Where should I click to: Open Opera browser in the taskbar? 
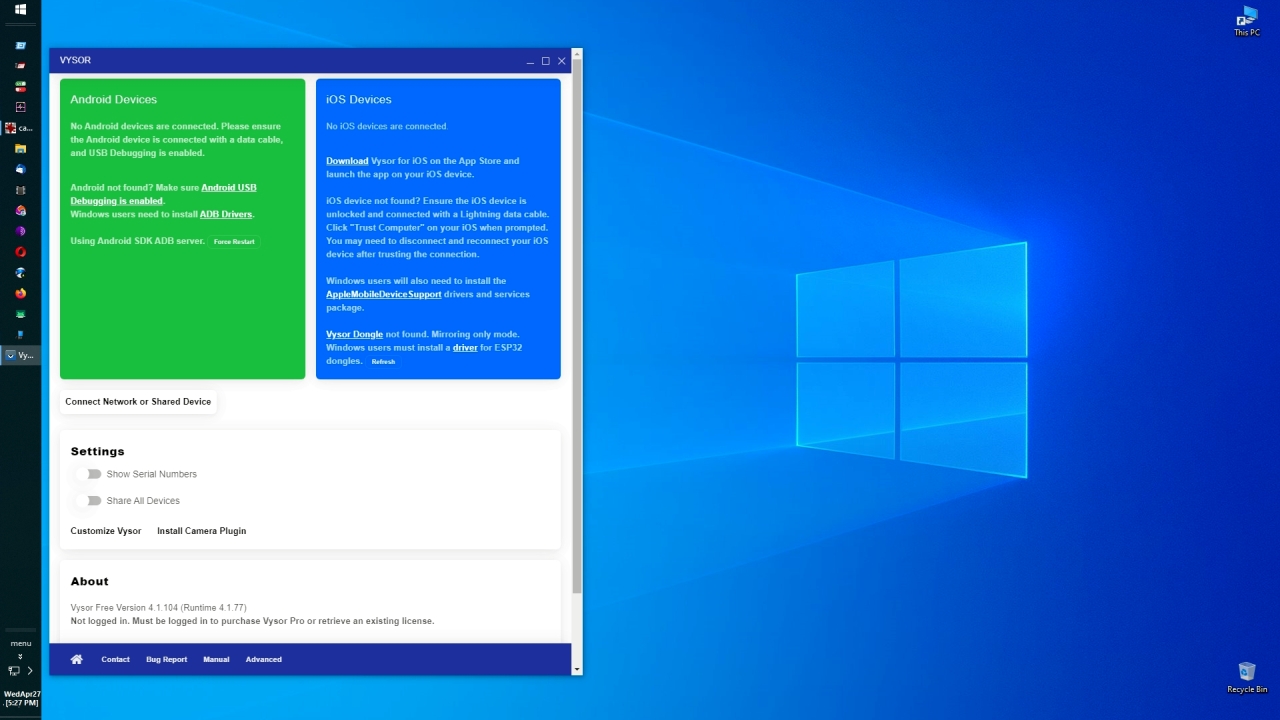[20, 252]
